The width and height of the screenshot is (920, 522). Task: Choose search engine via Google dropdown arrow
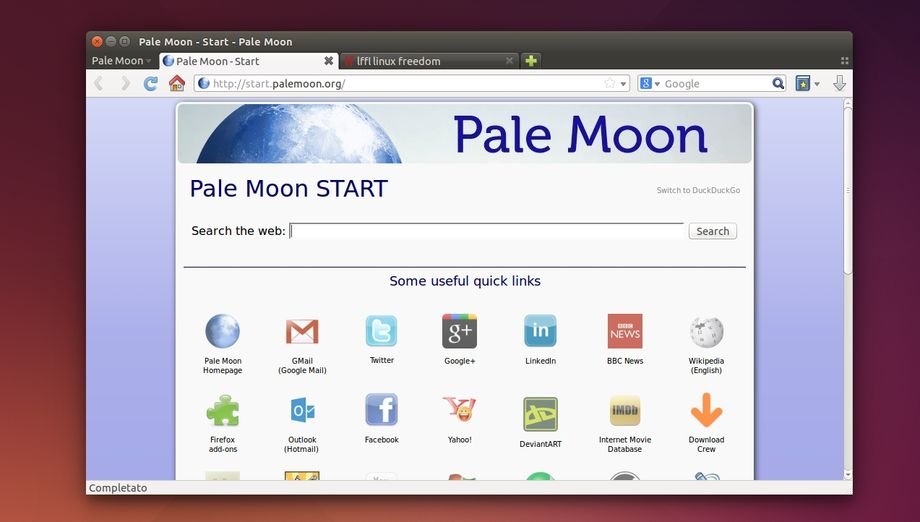pyautogui.click(x=657, y=84)
